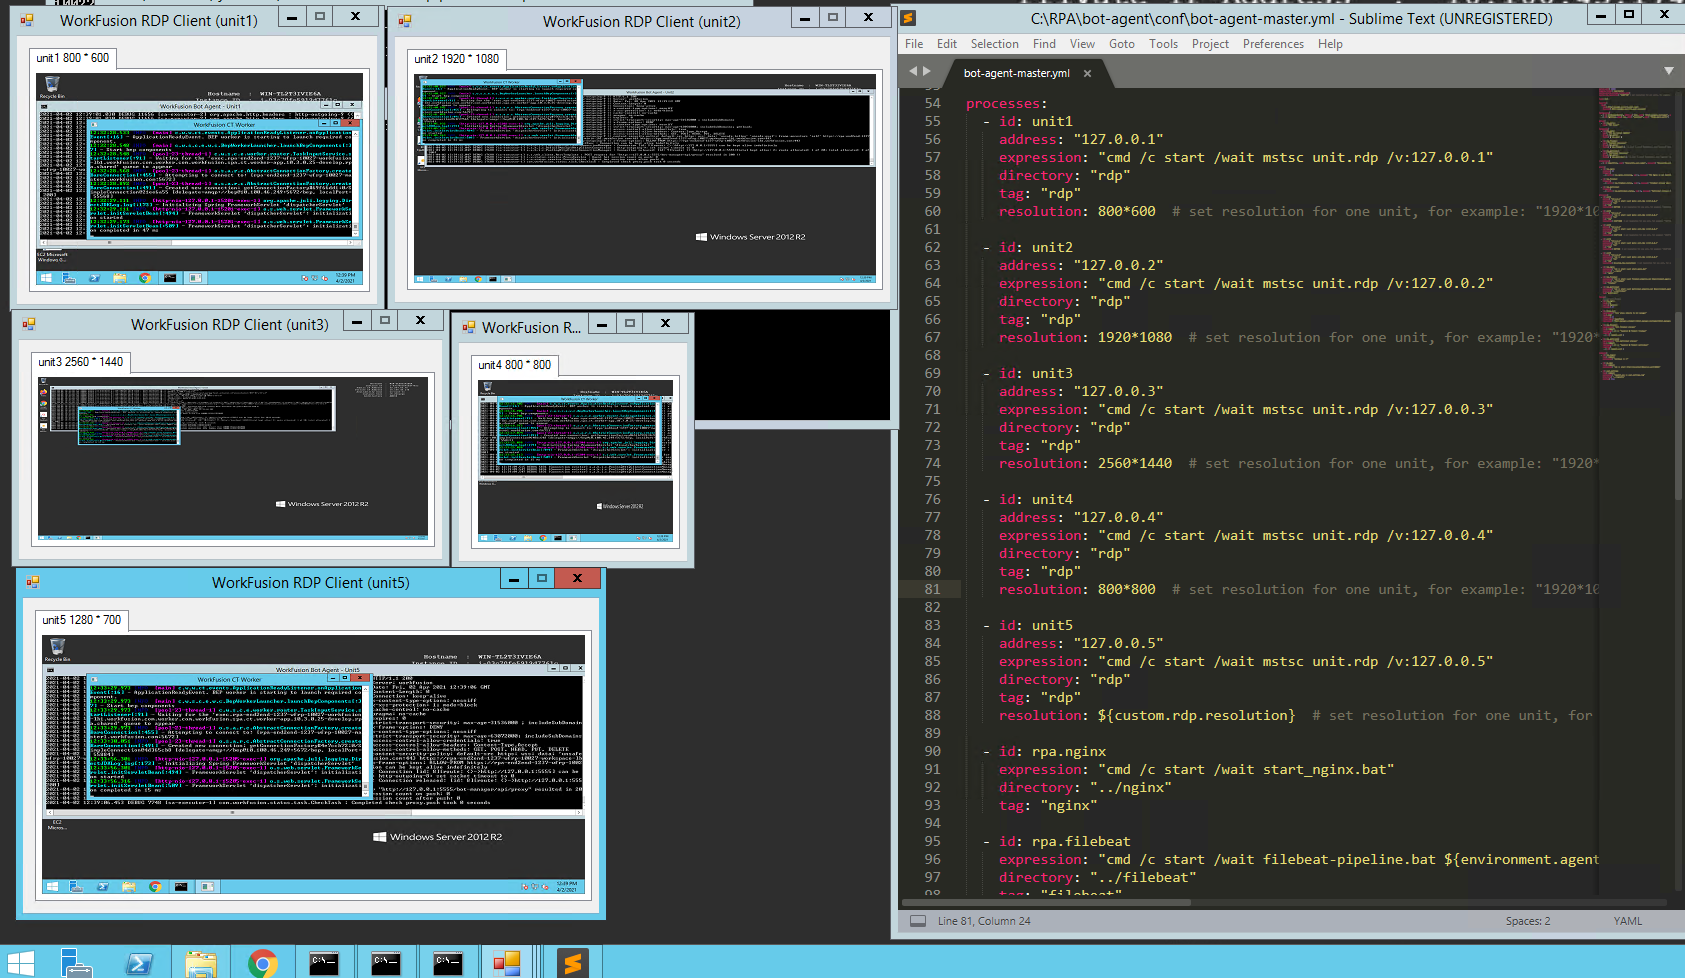
Task: Click the command prompt icon in unit5's taskbar
Action: click(181, 886)
